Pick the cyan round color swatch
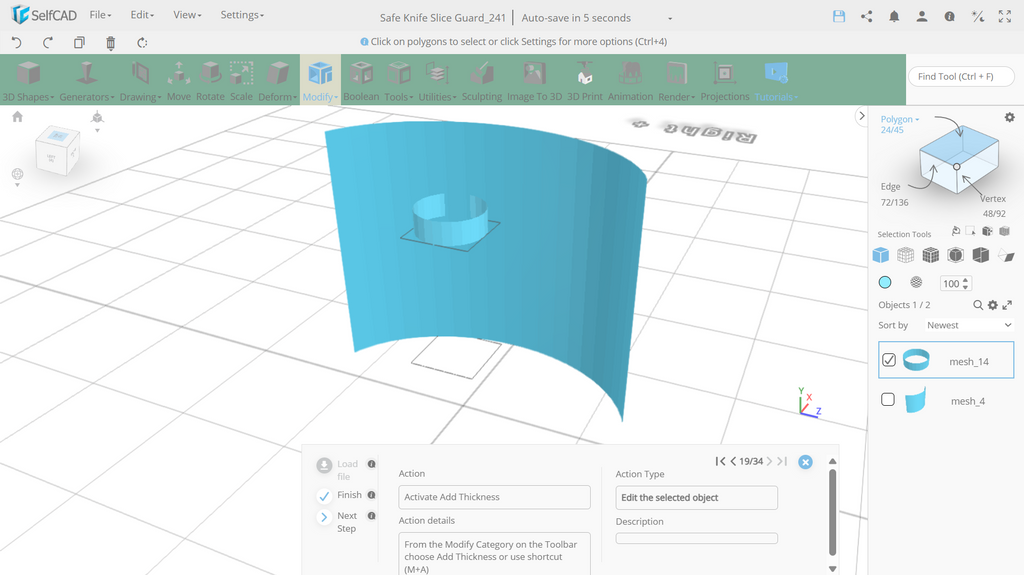Screen dimensions: 1024x575 click(x=885, y=282)
